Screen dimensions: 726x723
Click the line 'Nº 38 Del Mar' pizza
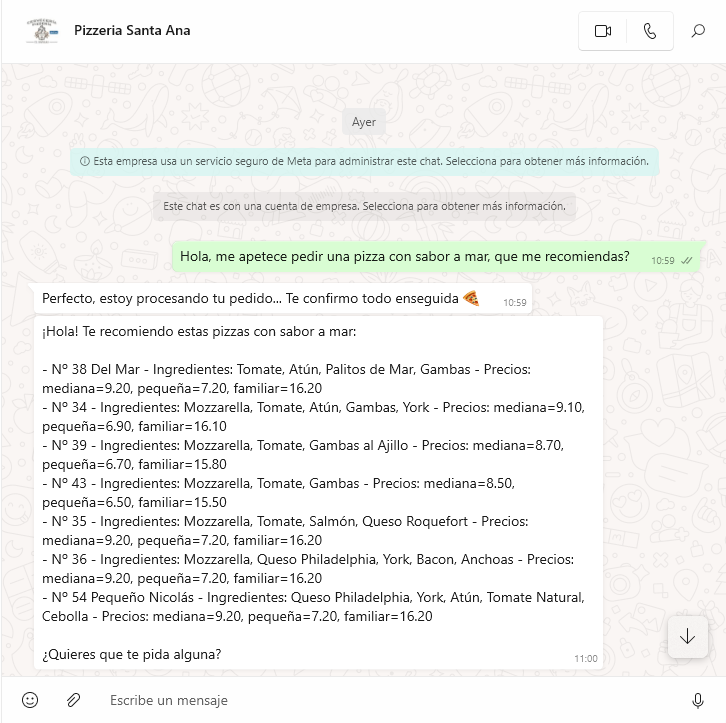pyautogui.click(x=286, y=379)
